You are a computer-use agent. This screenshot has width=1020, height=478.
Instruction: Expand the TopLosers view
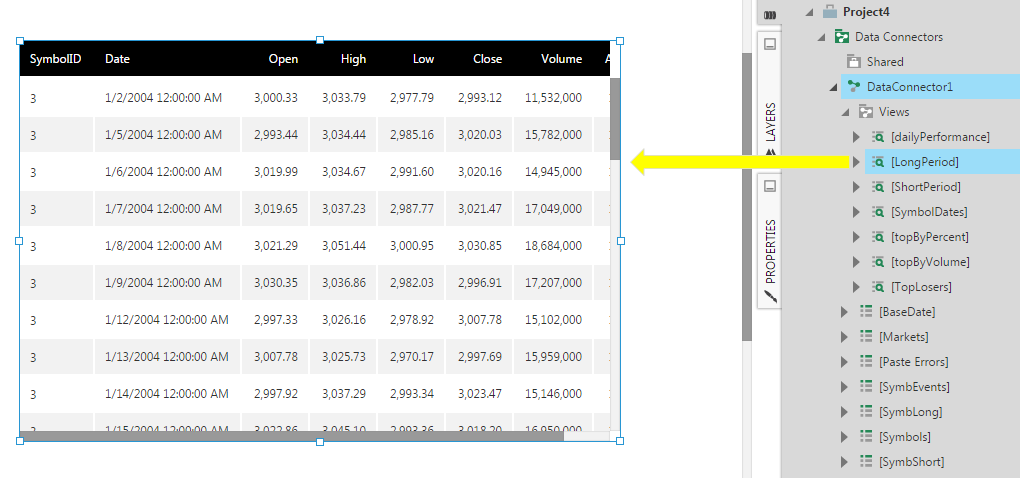857,287
